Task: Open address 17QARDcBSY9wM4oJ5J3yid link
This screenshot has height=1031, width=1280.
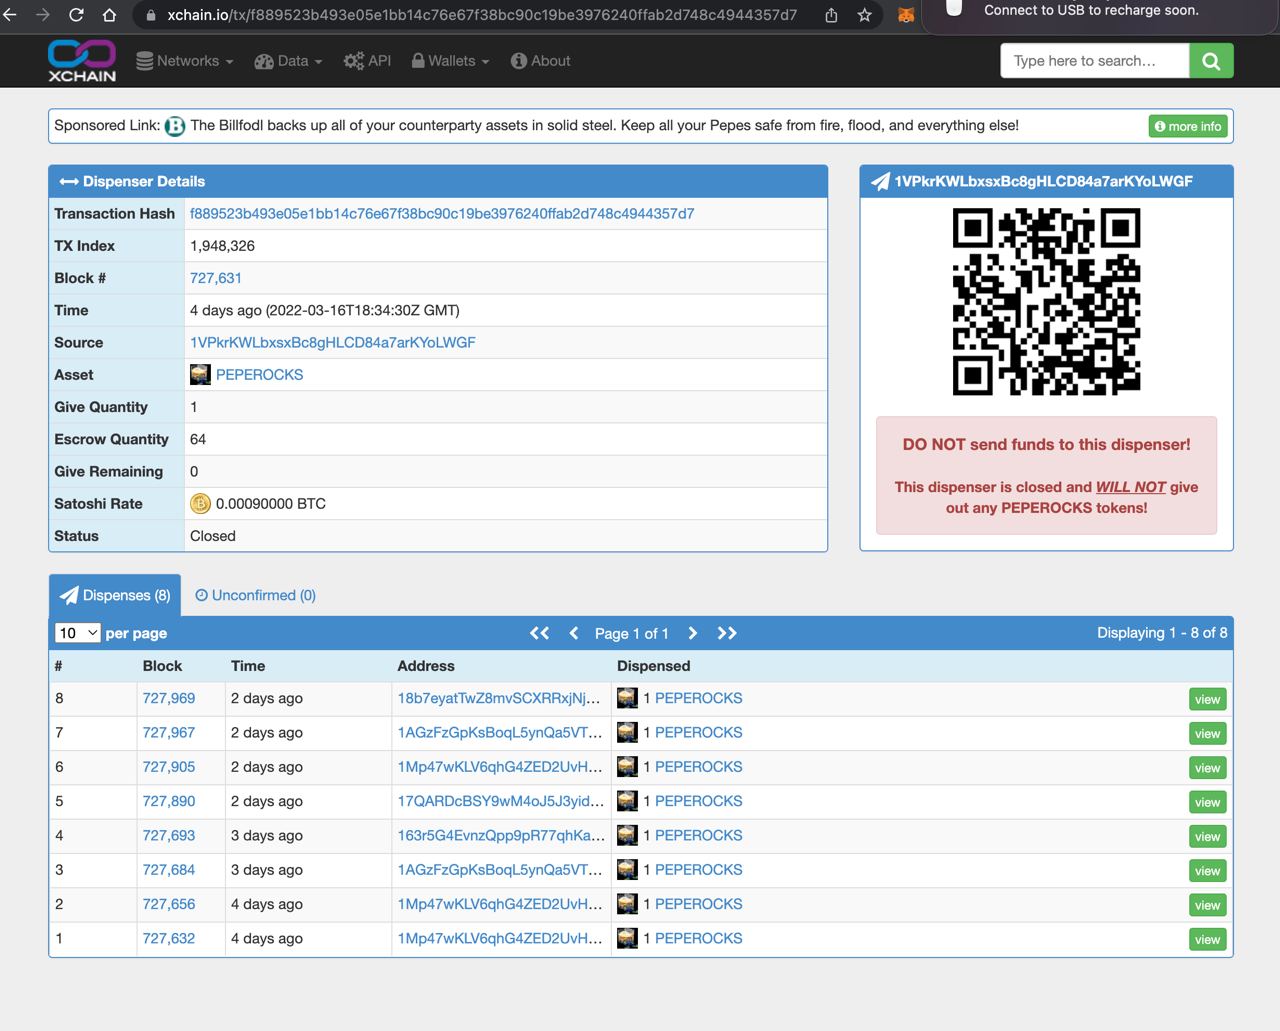Action: pos(501,801)
